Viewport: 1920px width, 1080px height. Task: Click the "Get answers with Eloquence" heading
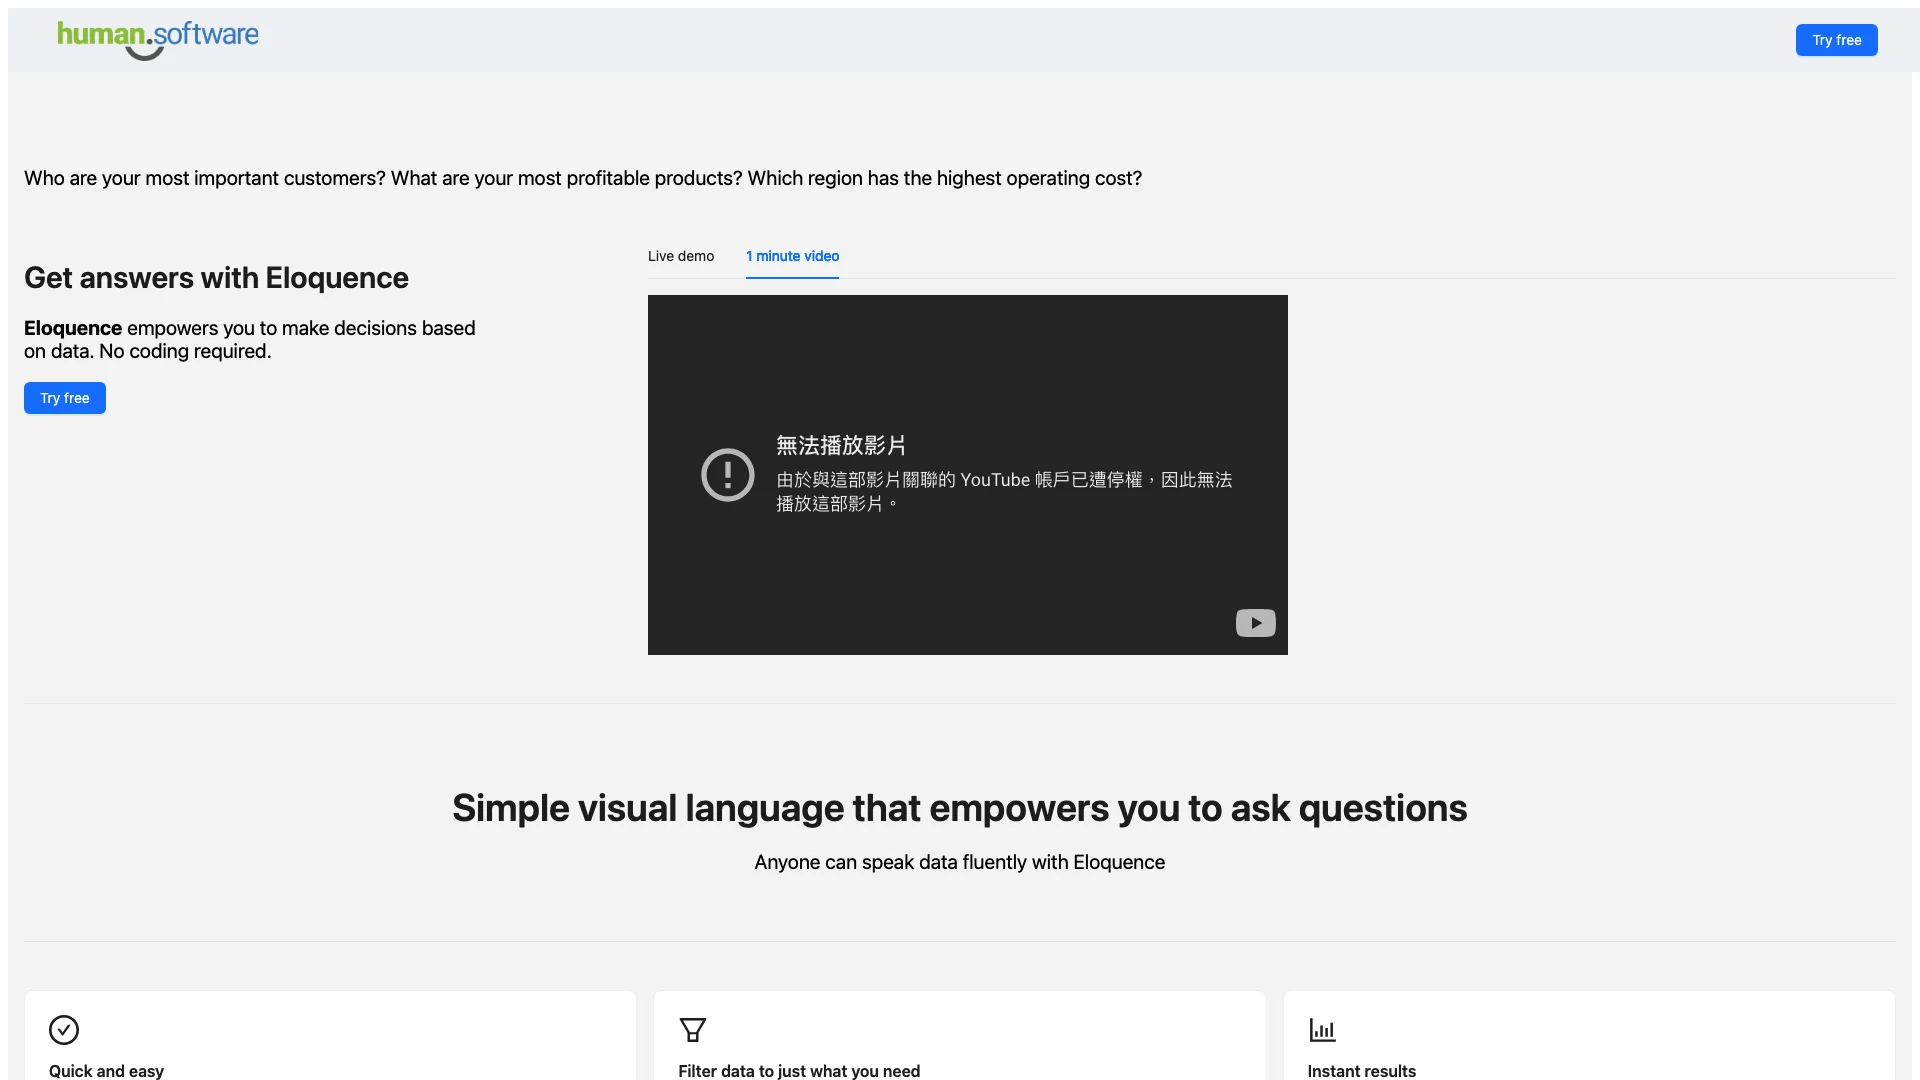[x=216, y=278]
